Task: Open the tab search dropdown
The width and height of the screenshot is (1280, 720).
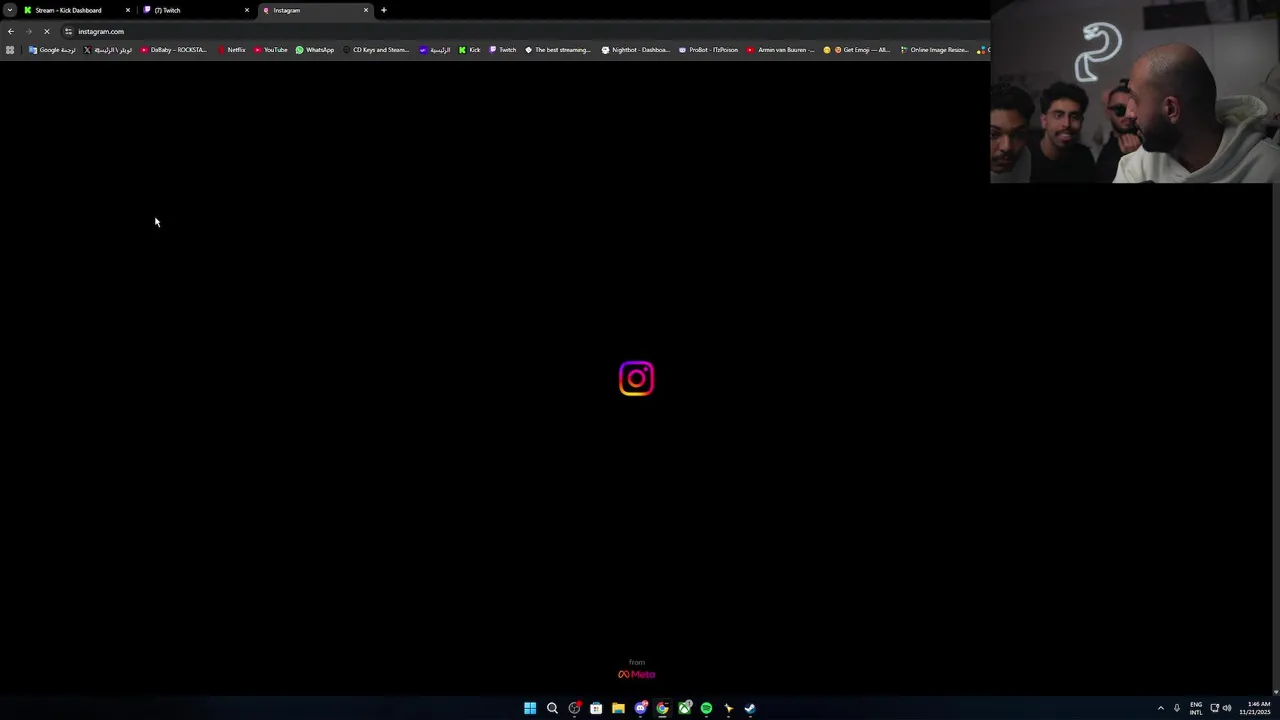Action: click(x=9, y=10)
